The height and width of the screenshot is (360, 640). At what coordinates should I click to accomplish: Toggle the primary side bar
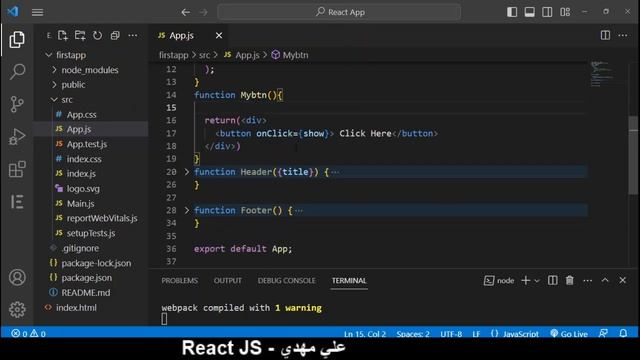point(512,12)
